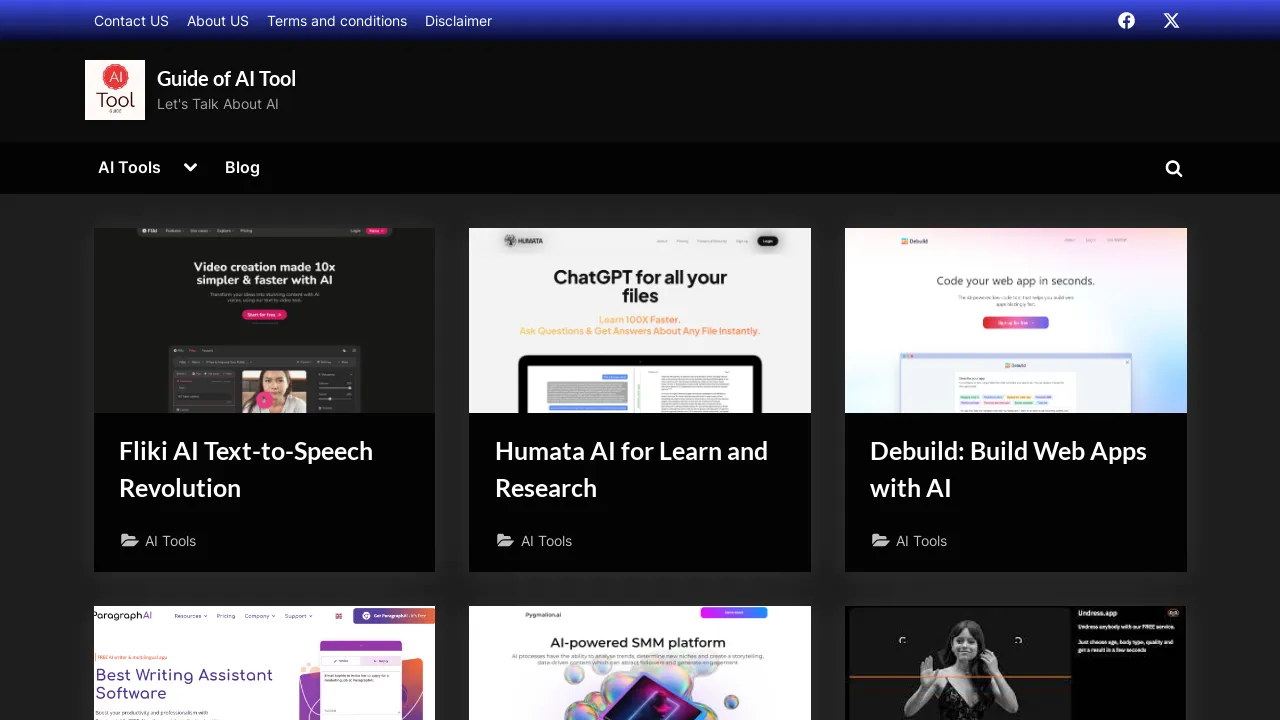Click folder icon under Fliki AI post
The height and width of the screenshot is (720, 1280).
[130, 541]
